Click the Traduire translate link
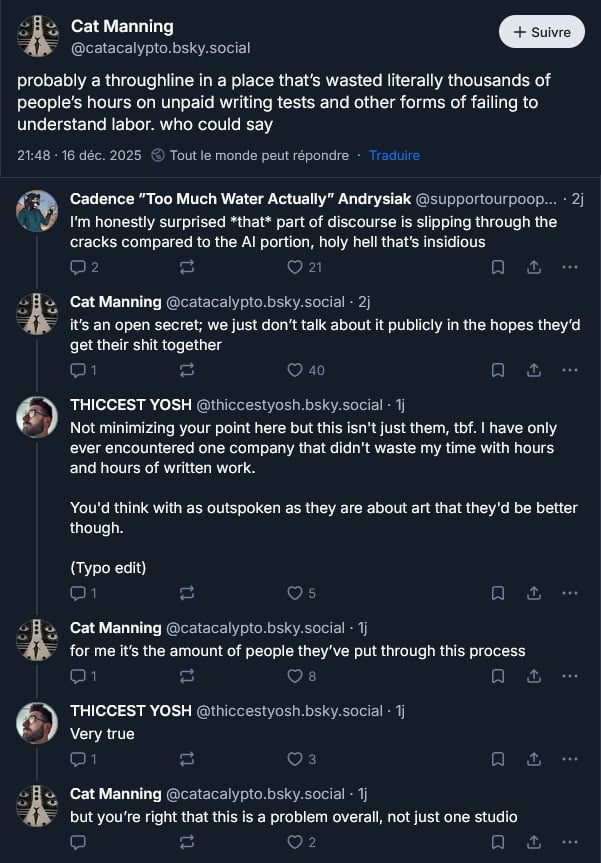601x863 pixels. (x=394, y=155)
